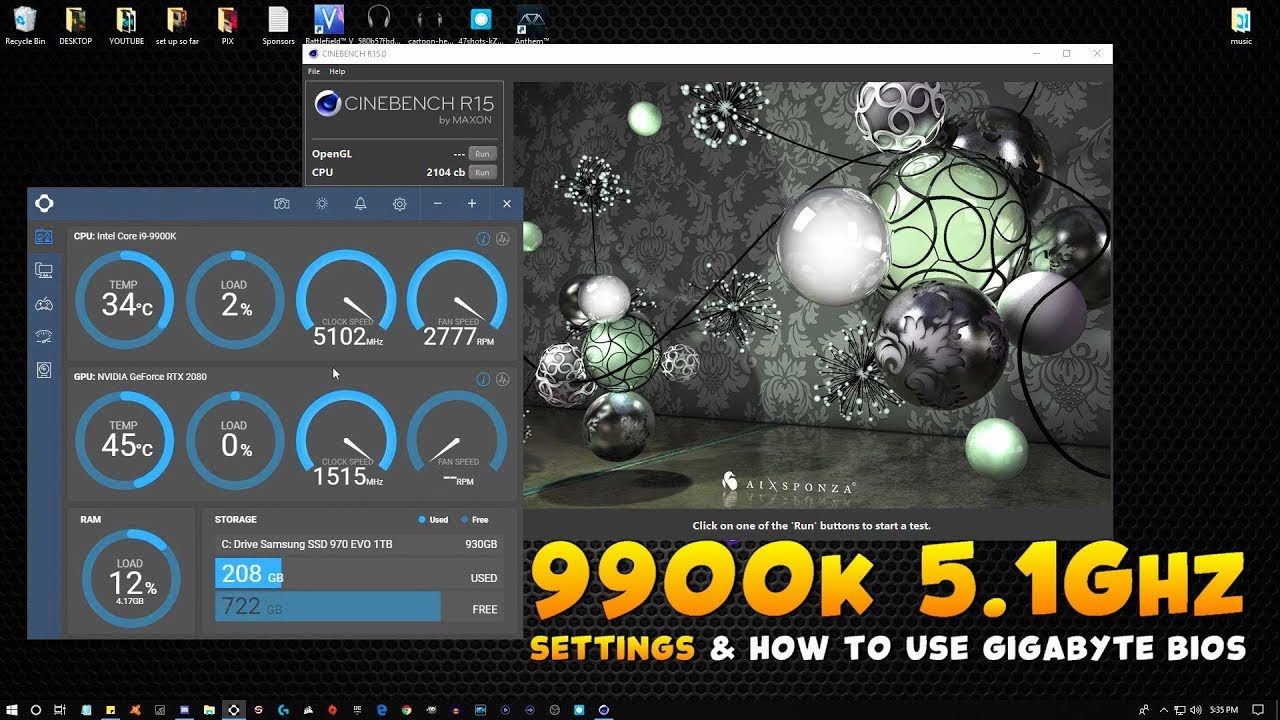
Task: Select the C: Drive Samsung SSD 970 EVO row
Action: pyautogui.click(x=359, y=544)
